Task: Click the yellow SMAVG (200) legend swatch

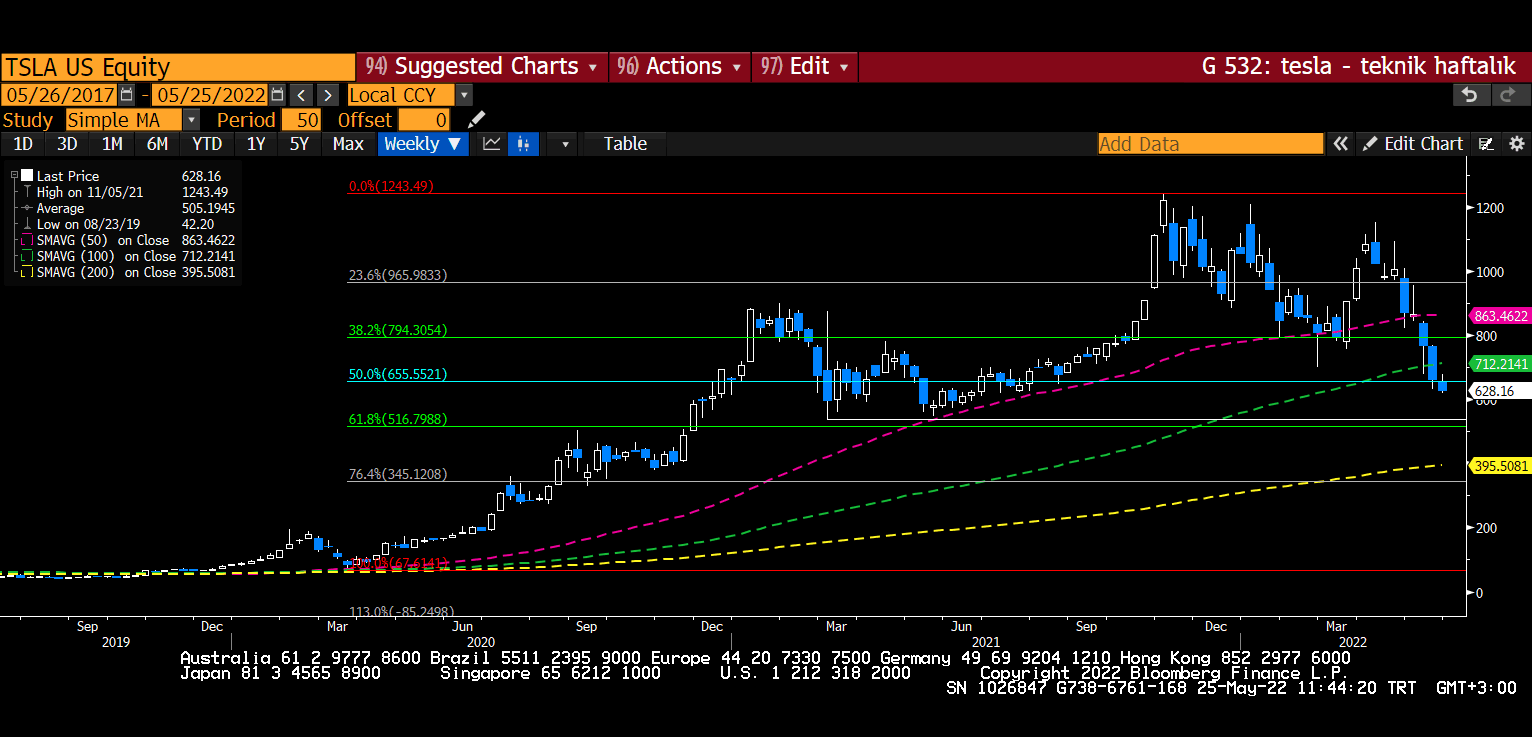Action: 27,272
